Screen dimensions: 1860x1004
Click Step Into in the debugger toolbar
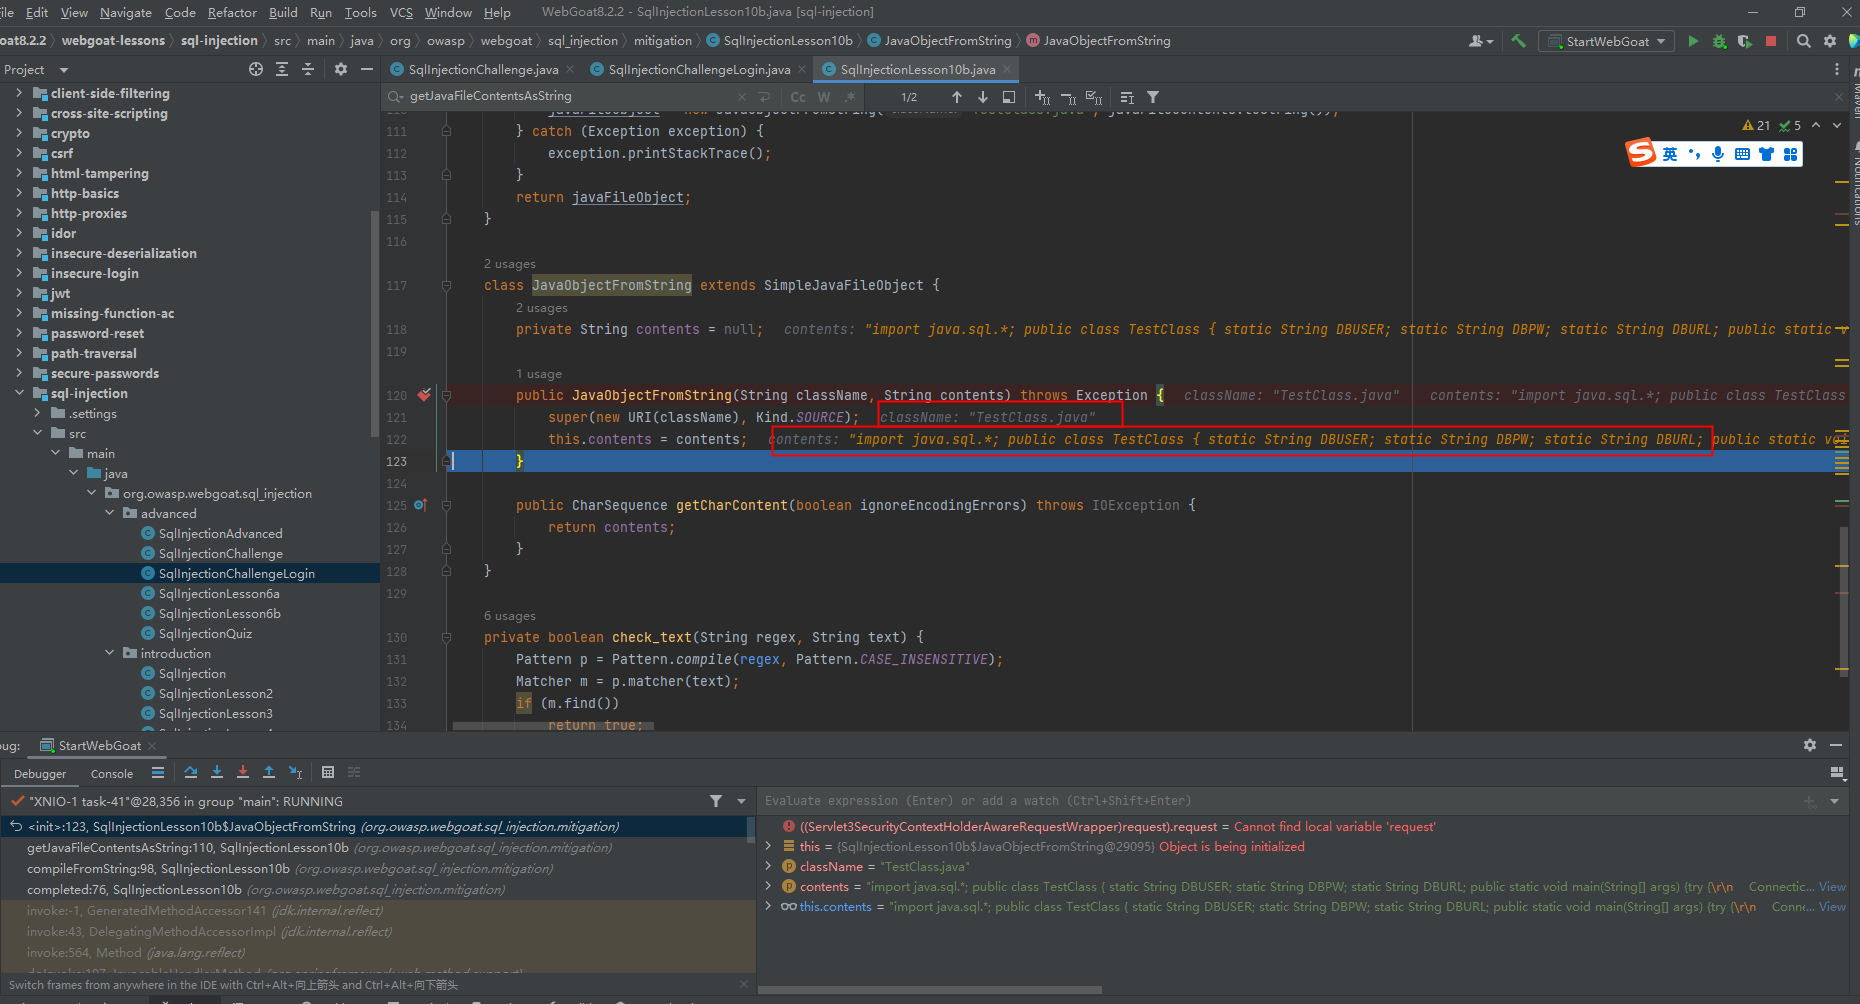coord(217,772)
